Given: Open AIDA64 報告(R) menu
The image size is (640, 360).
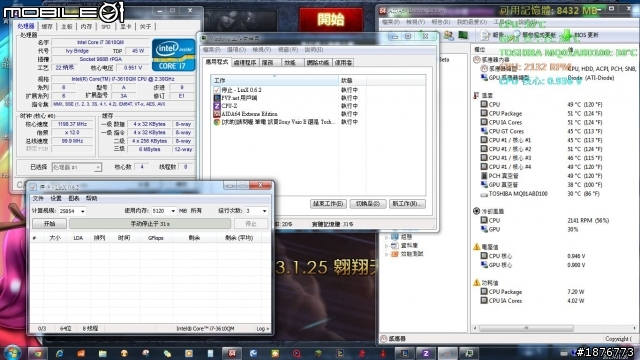Looking at the screenshot, I should [x=441, y=22].
